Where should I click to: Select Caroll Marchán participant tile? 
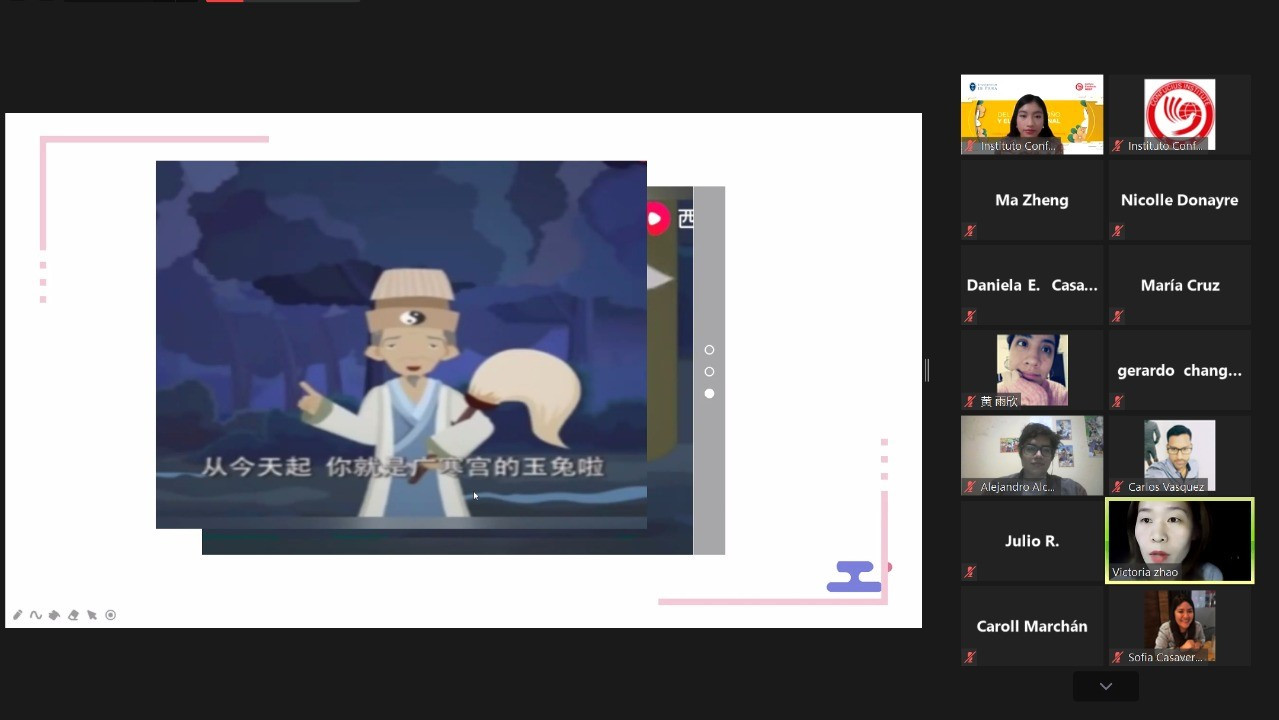pos(1031,626)
